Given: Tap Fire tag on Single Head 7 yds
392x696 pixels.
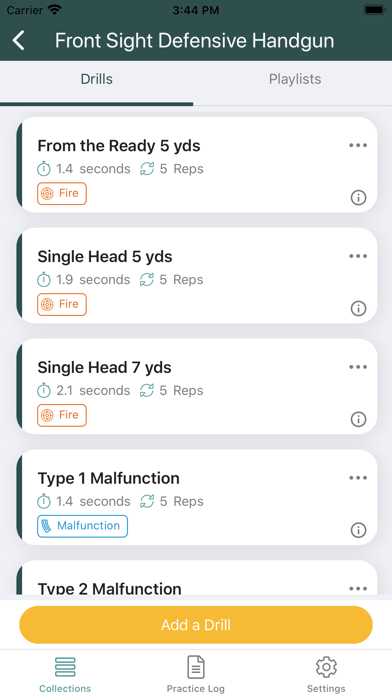Looking at the screenshot, I should [62, 415].
